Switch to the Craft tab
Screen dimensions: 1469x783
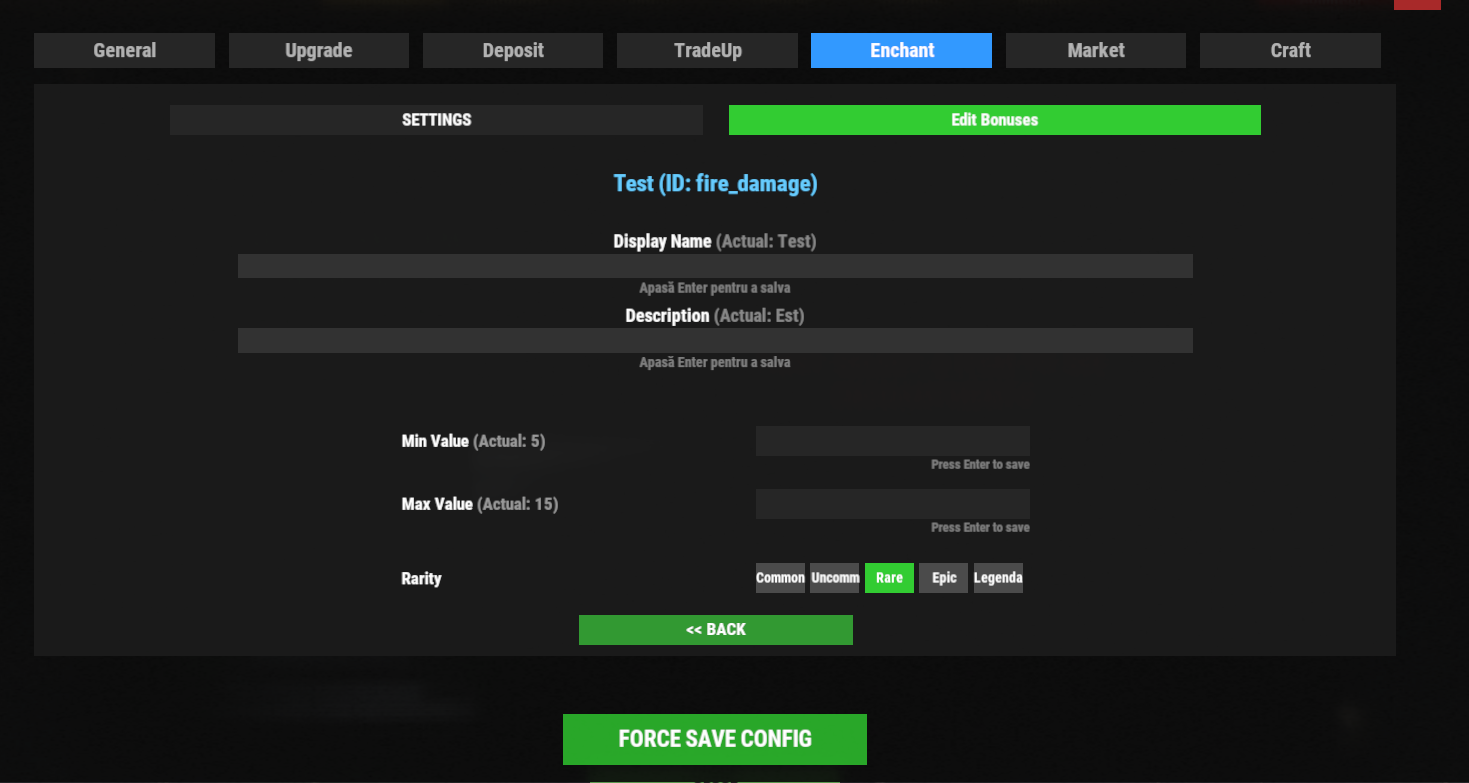pyautogui.click(x=1290, y=50)
